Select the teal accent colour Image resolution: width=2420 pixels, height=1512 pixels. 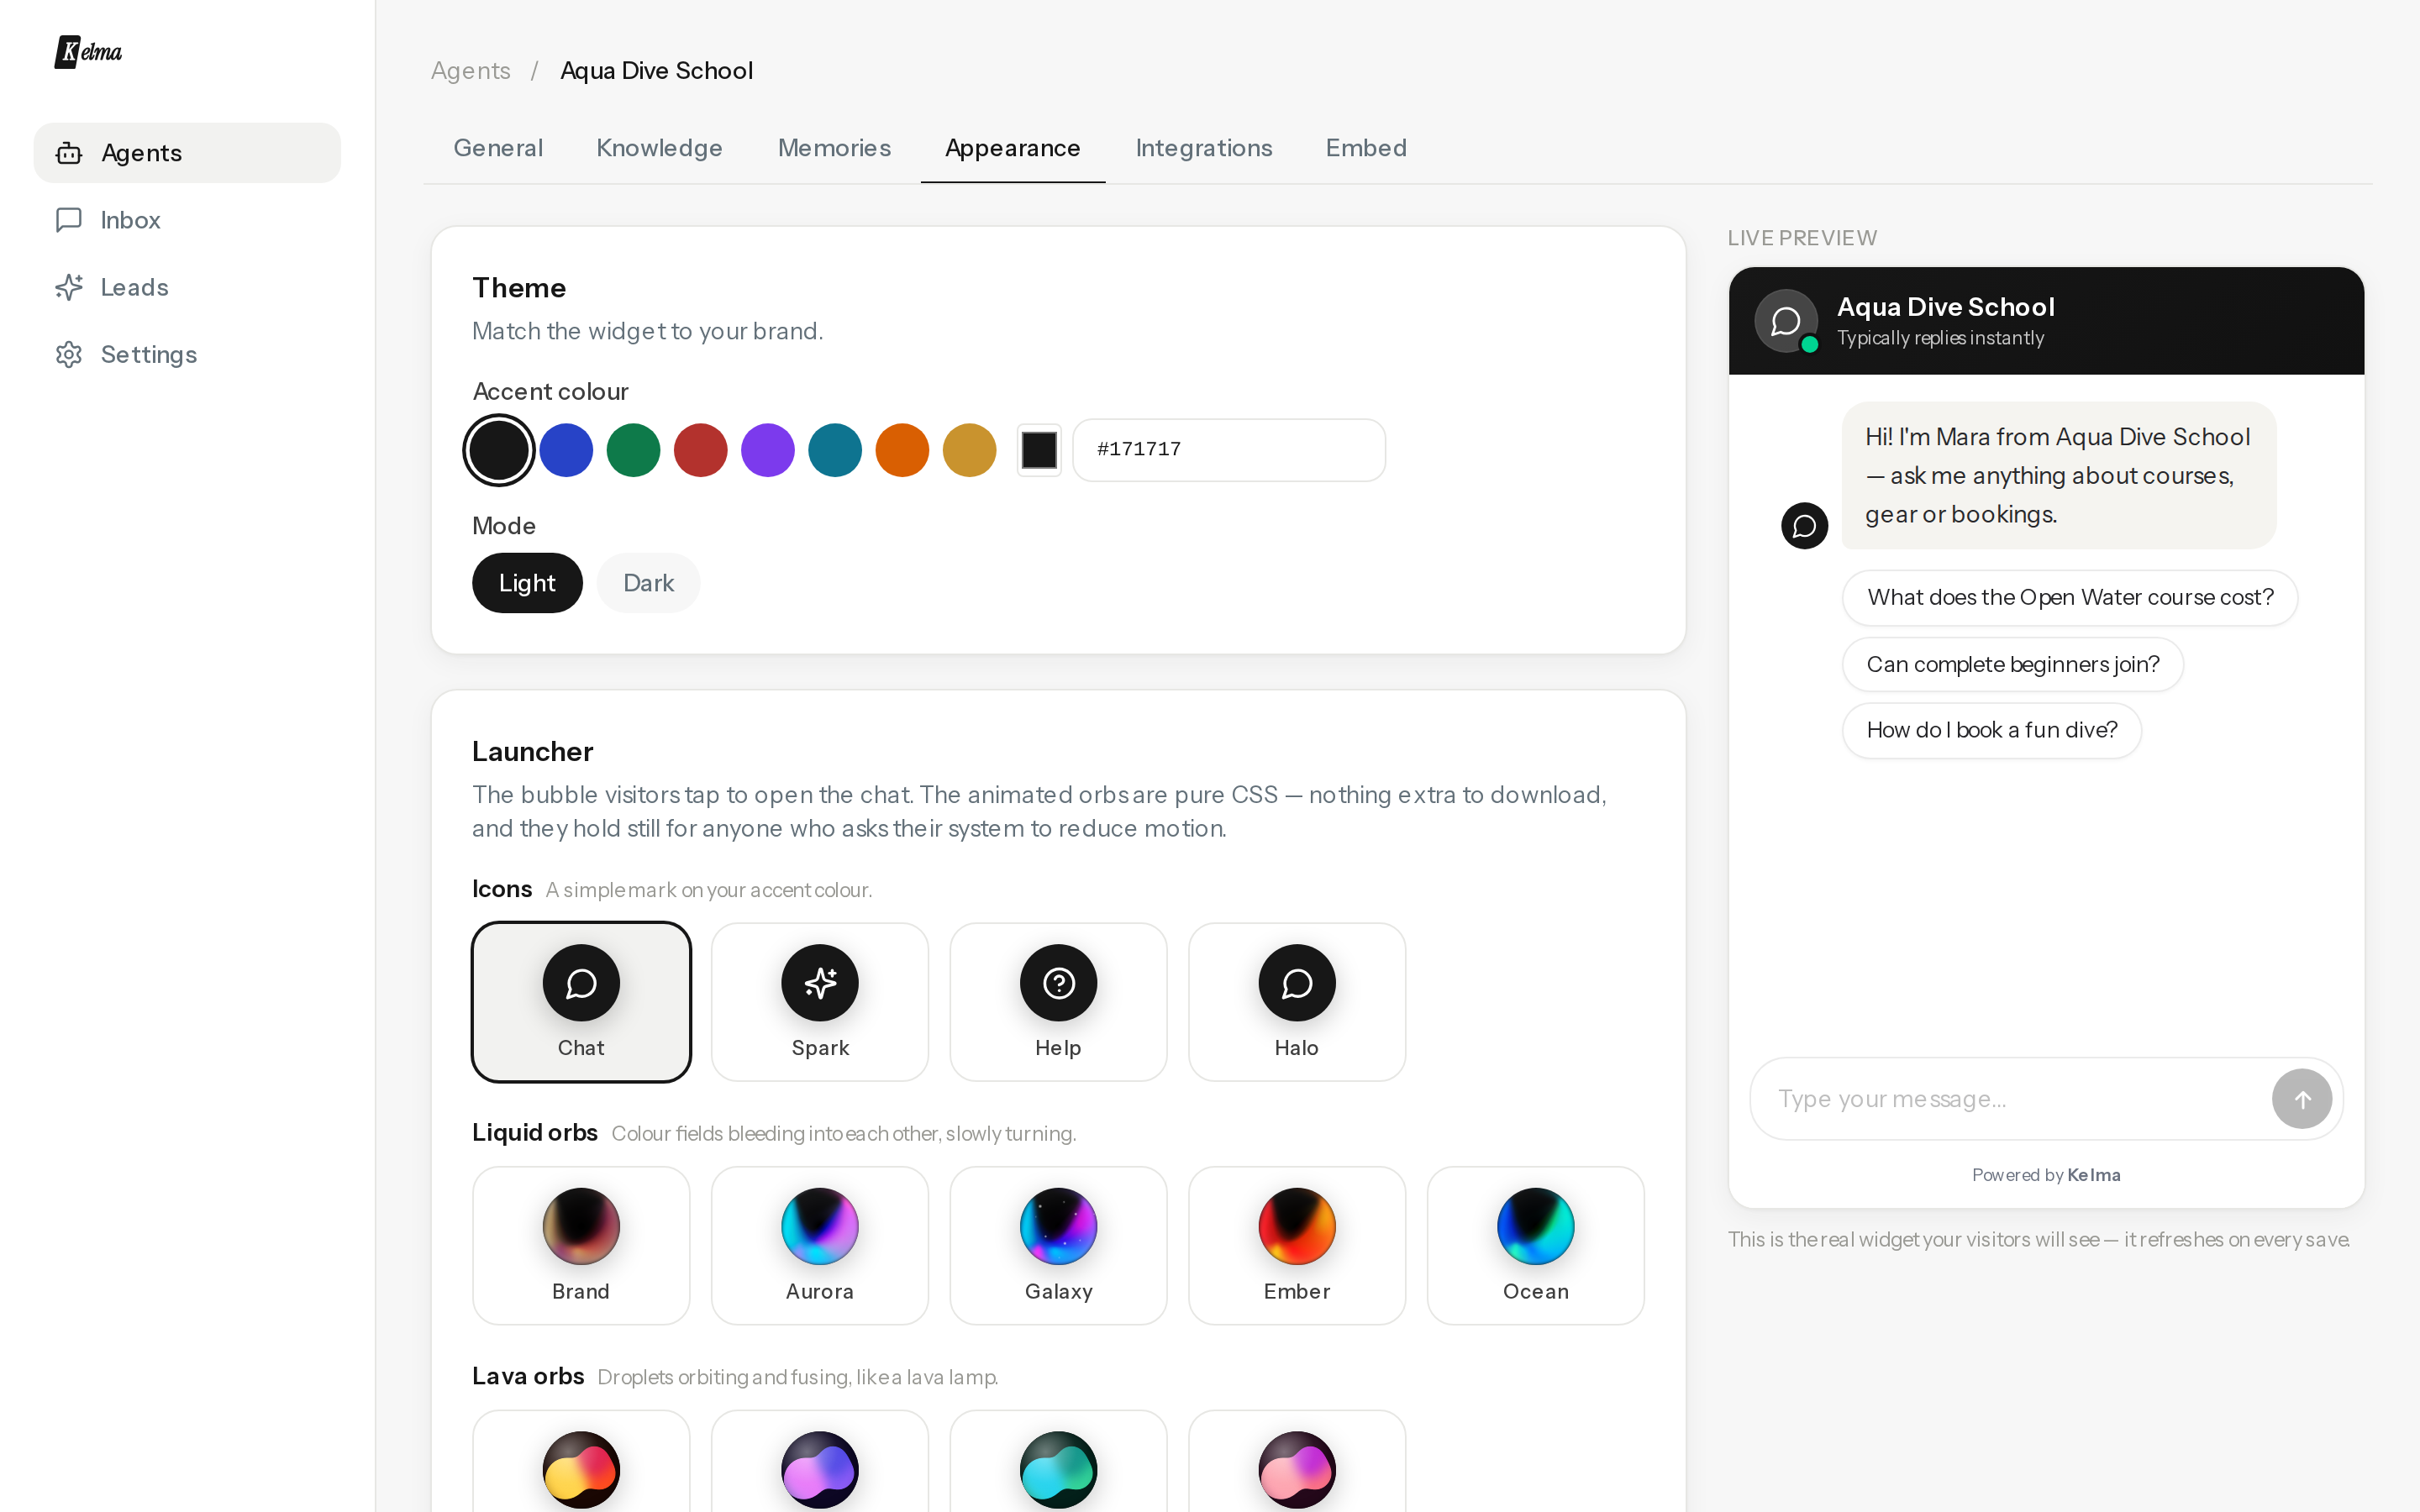(835, 450)
